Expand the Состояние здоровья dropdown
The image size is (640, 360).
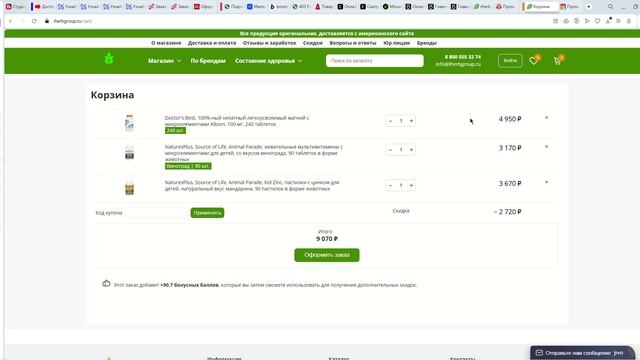tap(269, 61)
